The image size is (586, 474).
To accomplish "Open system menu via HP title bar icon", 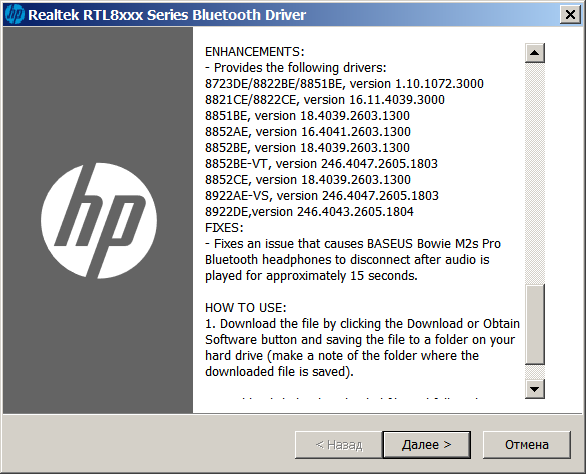I will [15, 15].
